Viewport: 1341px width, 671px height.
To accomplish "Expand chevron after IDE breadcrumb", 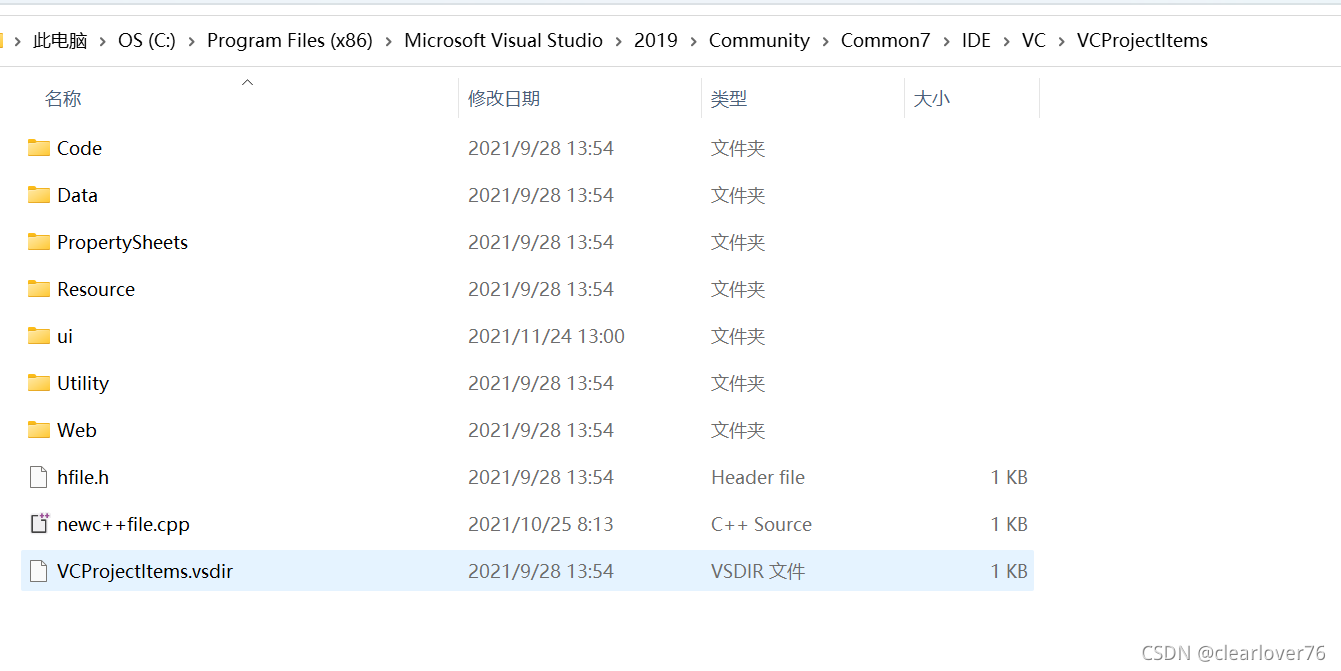I will pyautogui.click(x=1007, y=41).
